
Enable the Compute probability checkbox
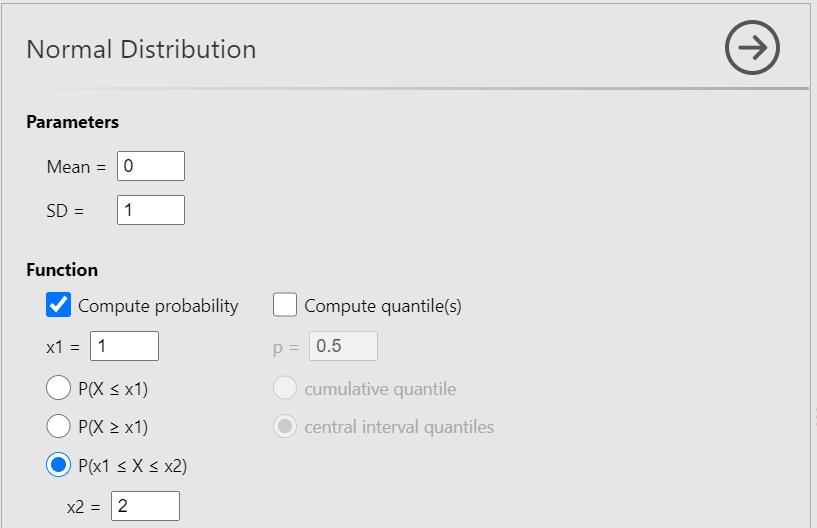tap(59, 305)
